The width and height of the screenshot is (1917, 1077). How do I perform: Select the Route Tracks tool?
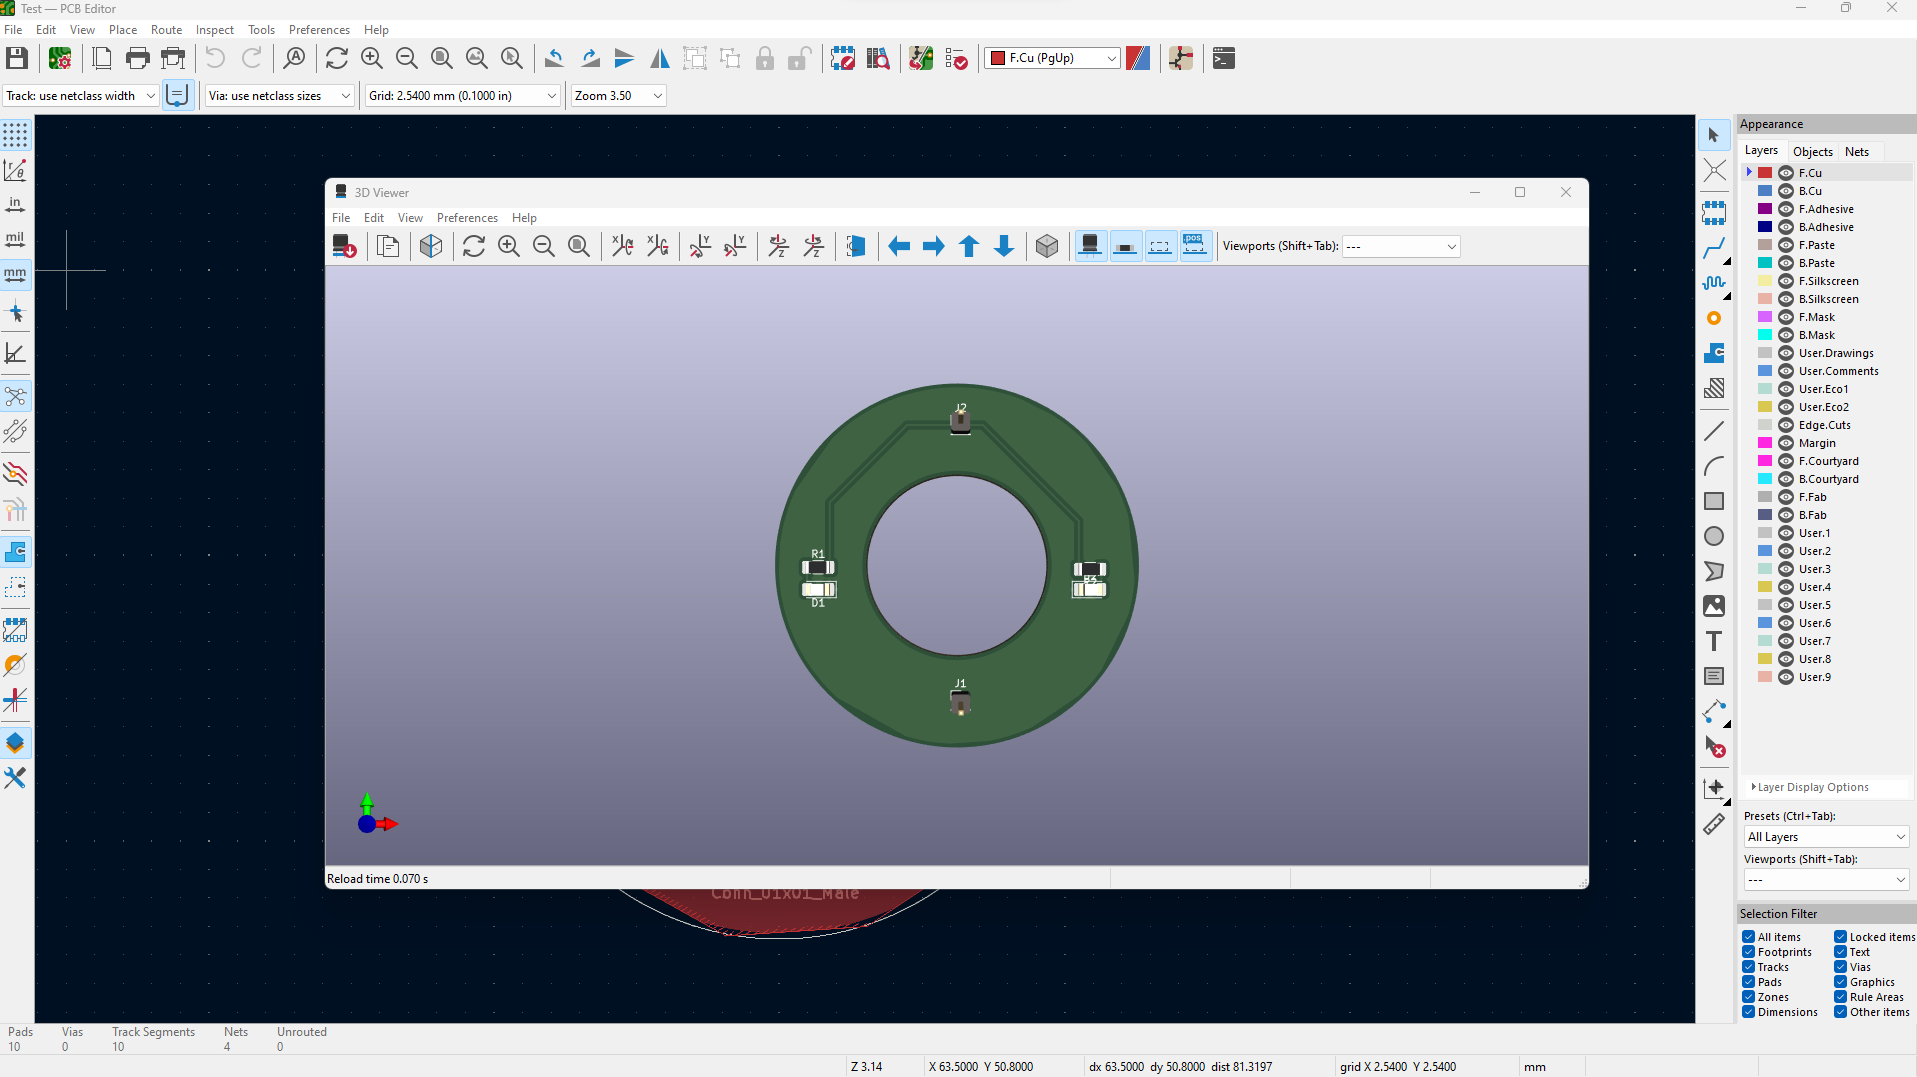tap(1714, 248)
